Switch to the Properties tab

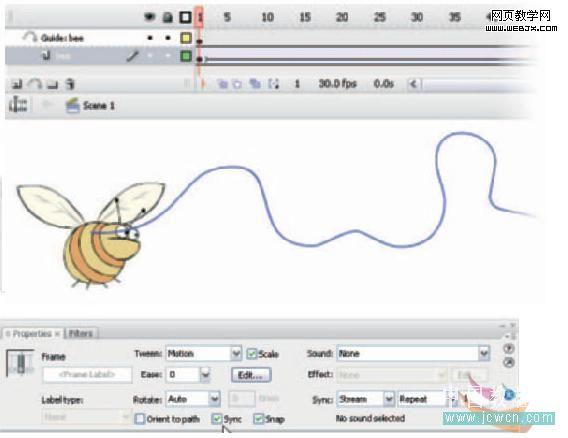[x=32, y=333]
